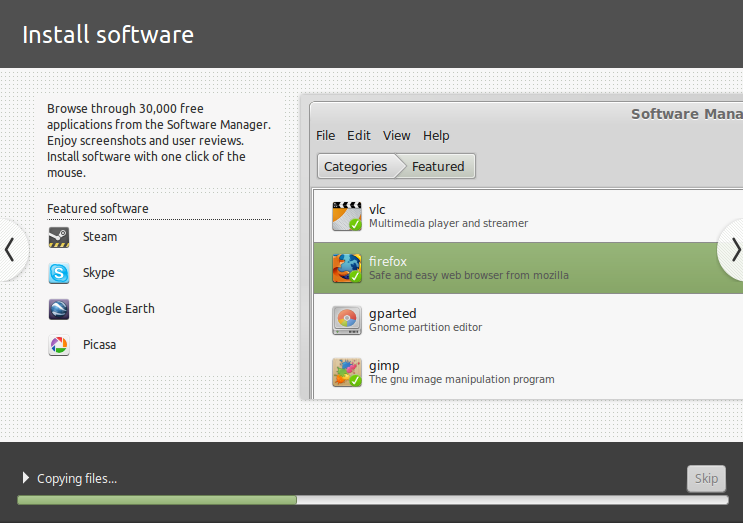Click the 'Featured software' heading
743x523 pixels.
[98, 208]
